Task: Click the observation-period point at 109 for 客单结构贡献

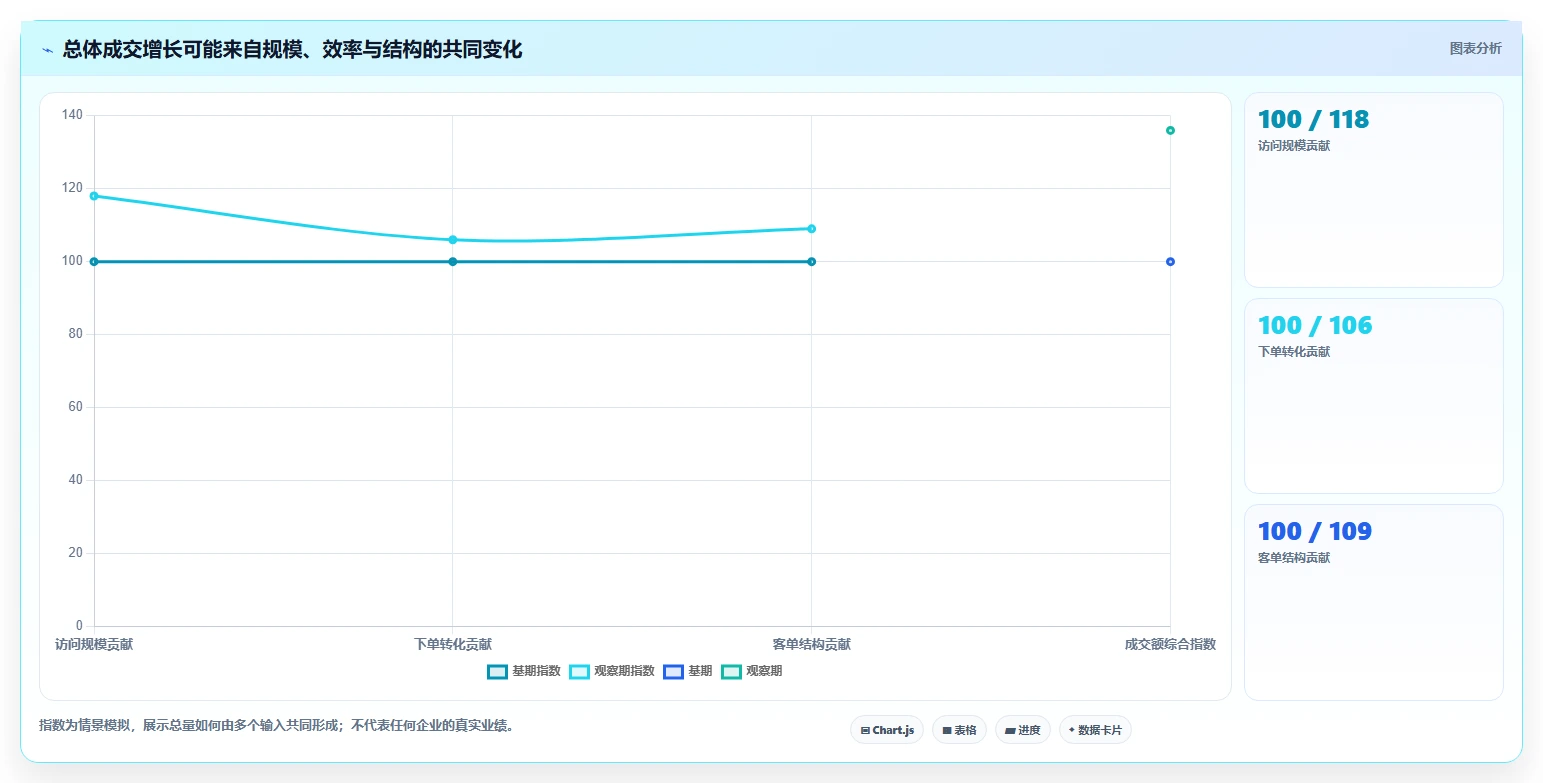Action: (811, 229)
